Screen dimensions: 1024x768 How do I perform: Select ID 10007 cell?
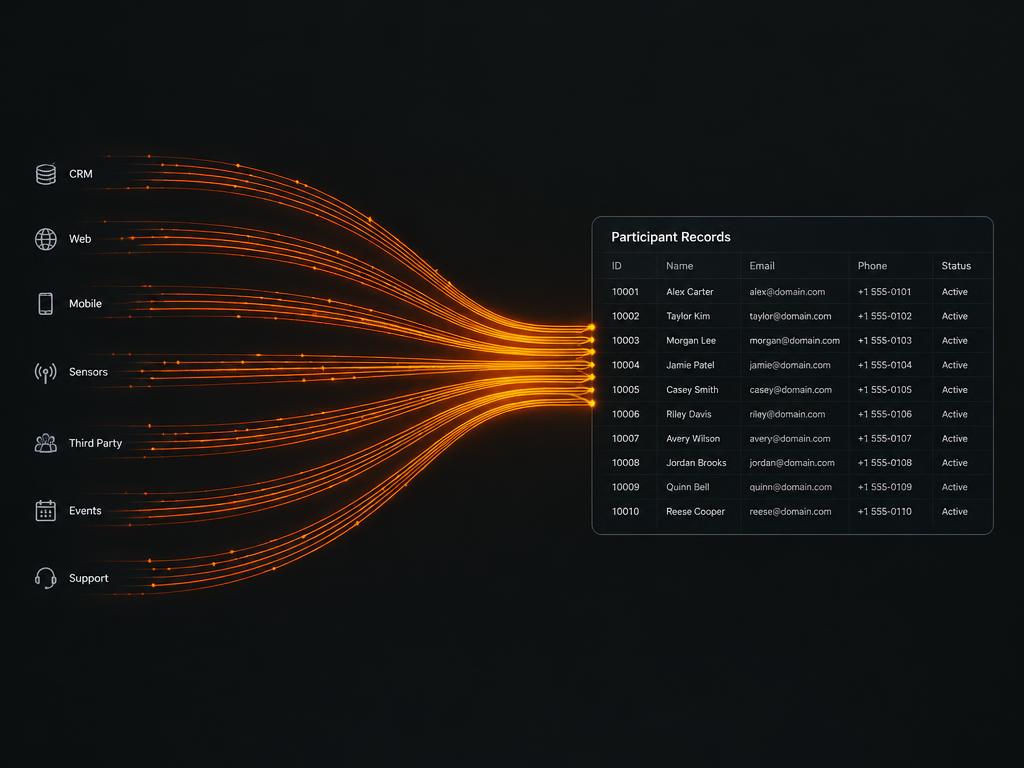625,439
